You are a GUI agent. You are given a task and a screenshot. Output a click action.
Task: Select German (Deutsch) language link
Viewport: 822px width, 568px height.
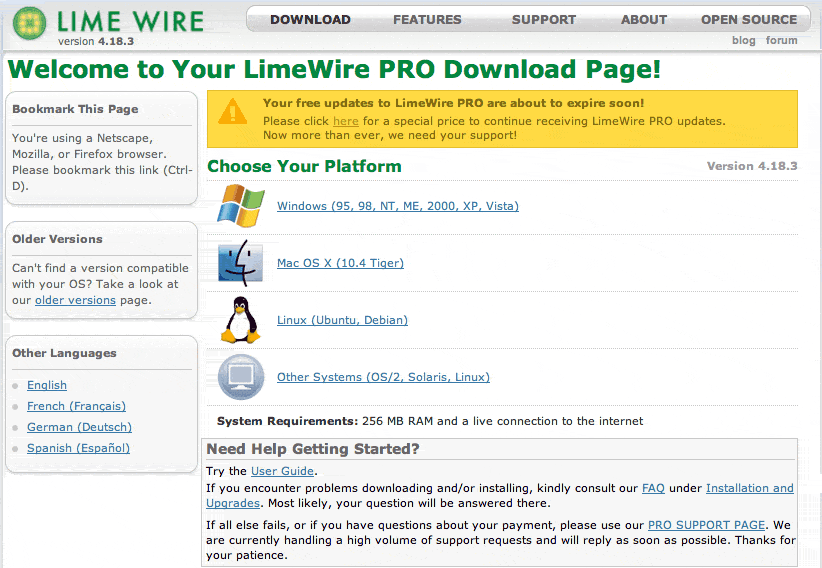(80, 427)
